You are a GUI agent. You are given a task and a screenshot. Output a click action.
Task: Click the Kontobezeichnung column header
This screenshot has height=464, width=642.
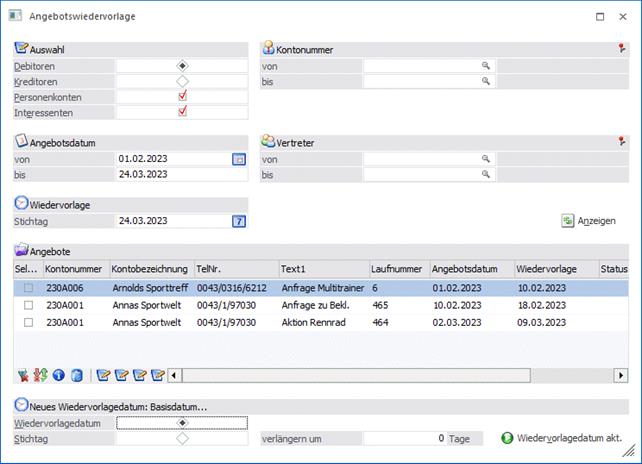tap(150, 268)
